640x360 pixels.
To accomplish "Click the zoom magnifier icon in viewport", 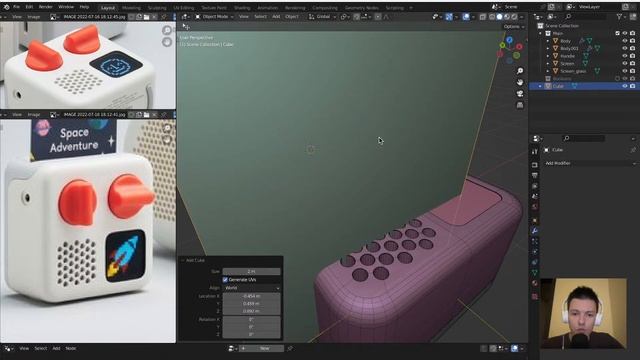I will pyautogui.click(x=520, y=71).
